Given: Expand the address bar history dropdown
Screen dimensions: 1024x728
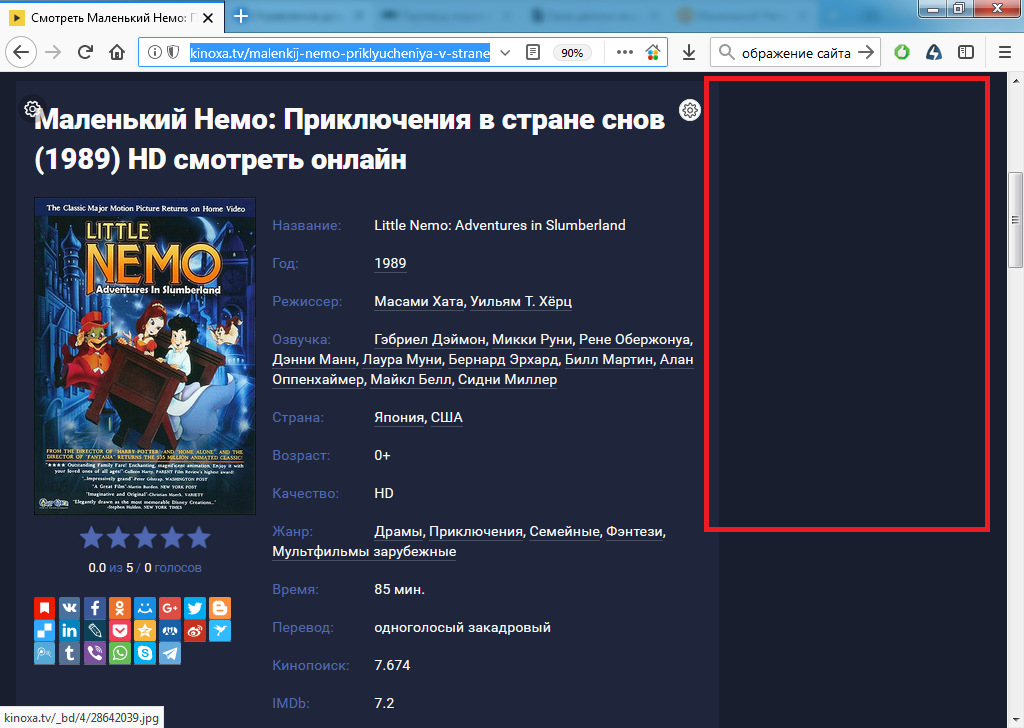Looking at the screenshot, I should tap(505, 52).
